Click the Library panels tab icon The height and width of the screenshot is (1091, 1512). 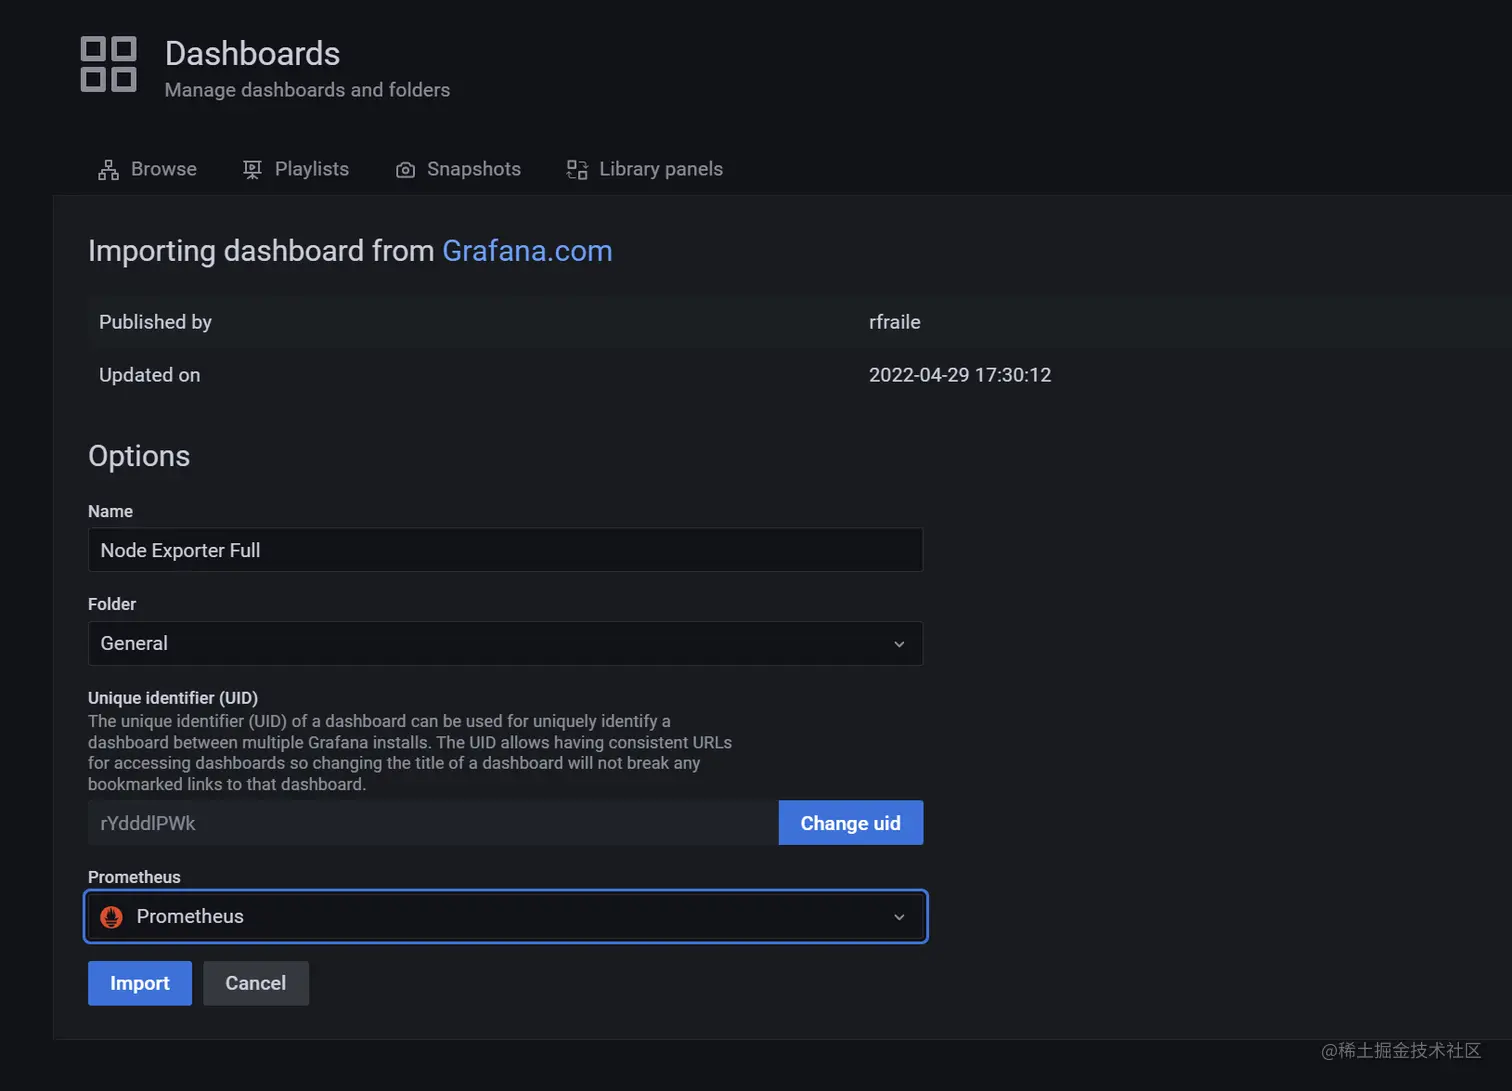(577, 170)
